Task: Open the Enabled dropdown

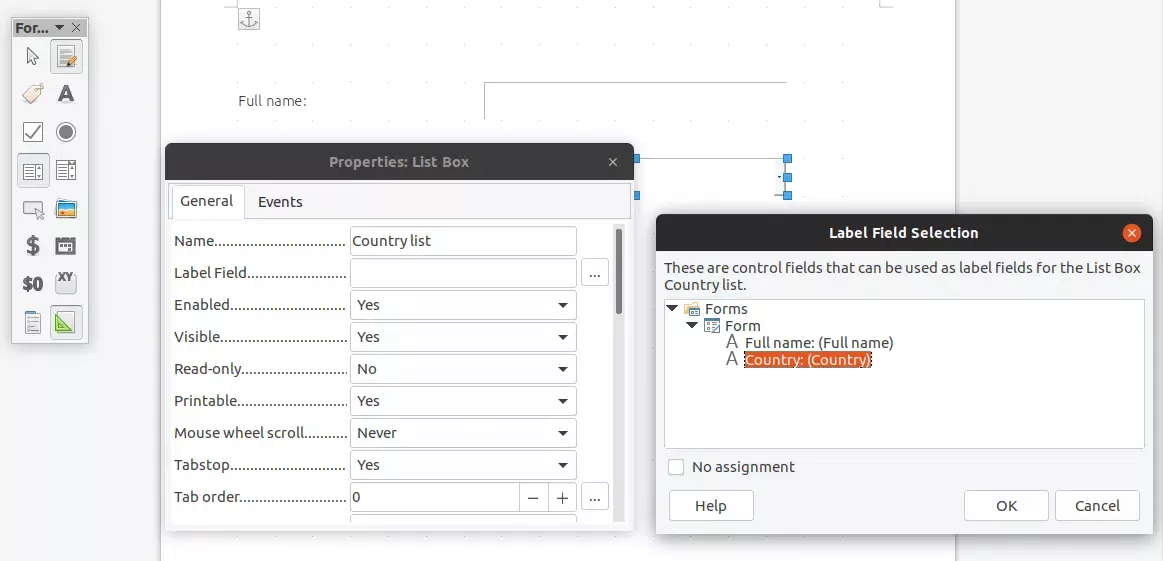Action: 463,305
